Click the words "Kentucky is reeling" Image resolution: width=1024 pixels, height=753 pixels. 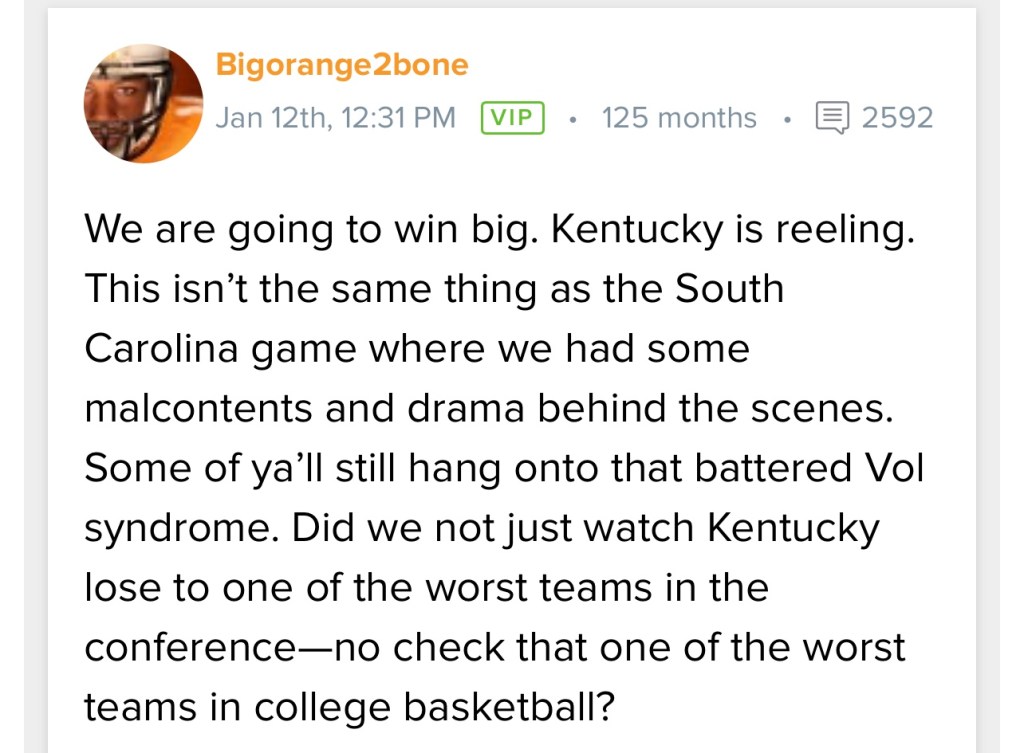(x=732, y=230)
